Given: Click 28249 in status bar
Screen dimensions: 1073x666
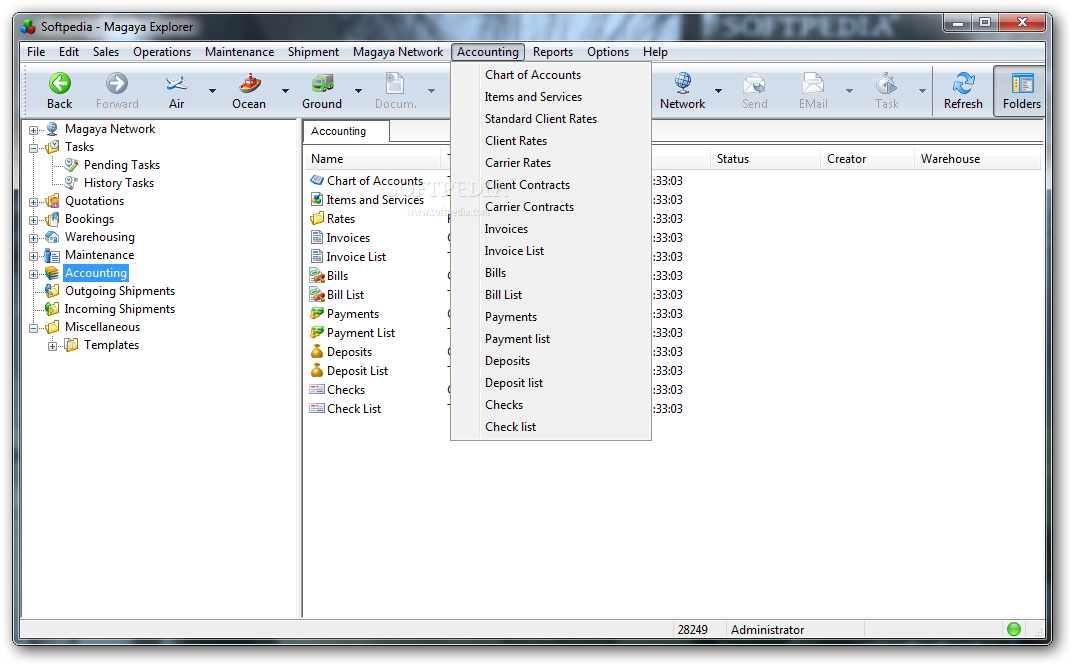Looking at the screenshot, I should coord(693,630).
